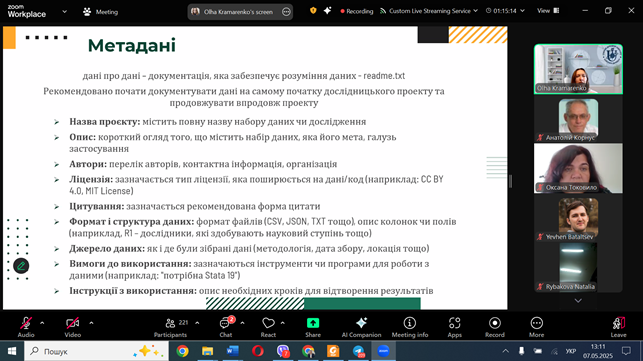
Task: Select Olha Kramarenko's video thumbnail
Action: pos(578,69)
